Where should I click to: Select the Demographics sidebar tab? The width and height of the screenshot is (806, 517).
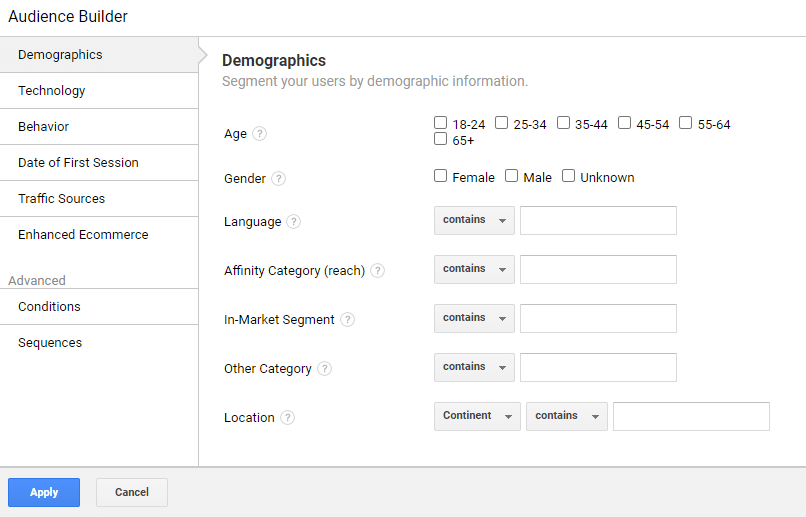pyautogui.click(x=99, y=54)
